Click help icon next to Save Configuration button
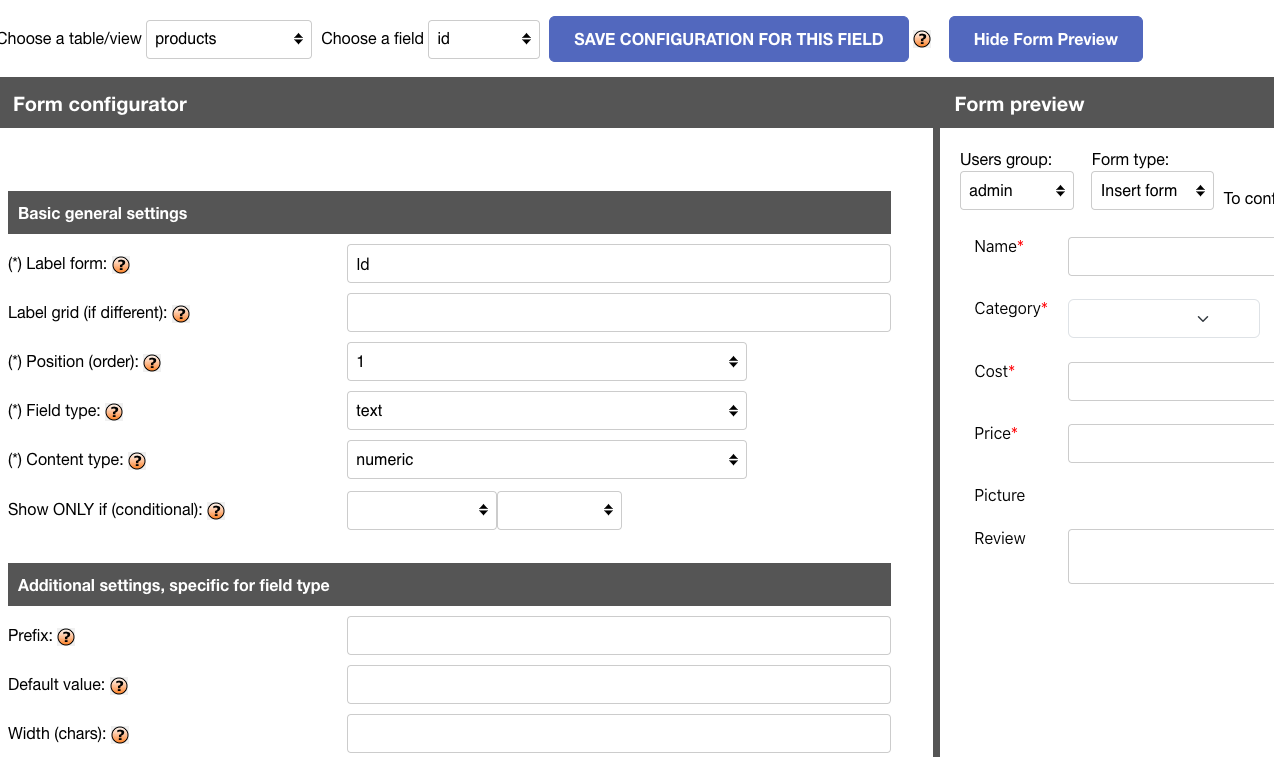This screenshot has height=757, width=1274. (922, 40)
